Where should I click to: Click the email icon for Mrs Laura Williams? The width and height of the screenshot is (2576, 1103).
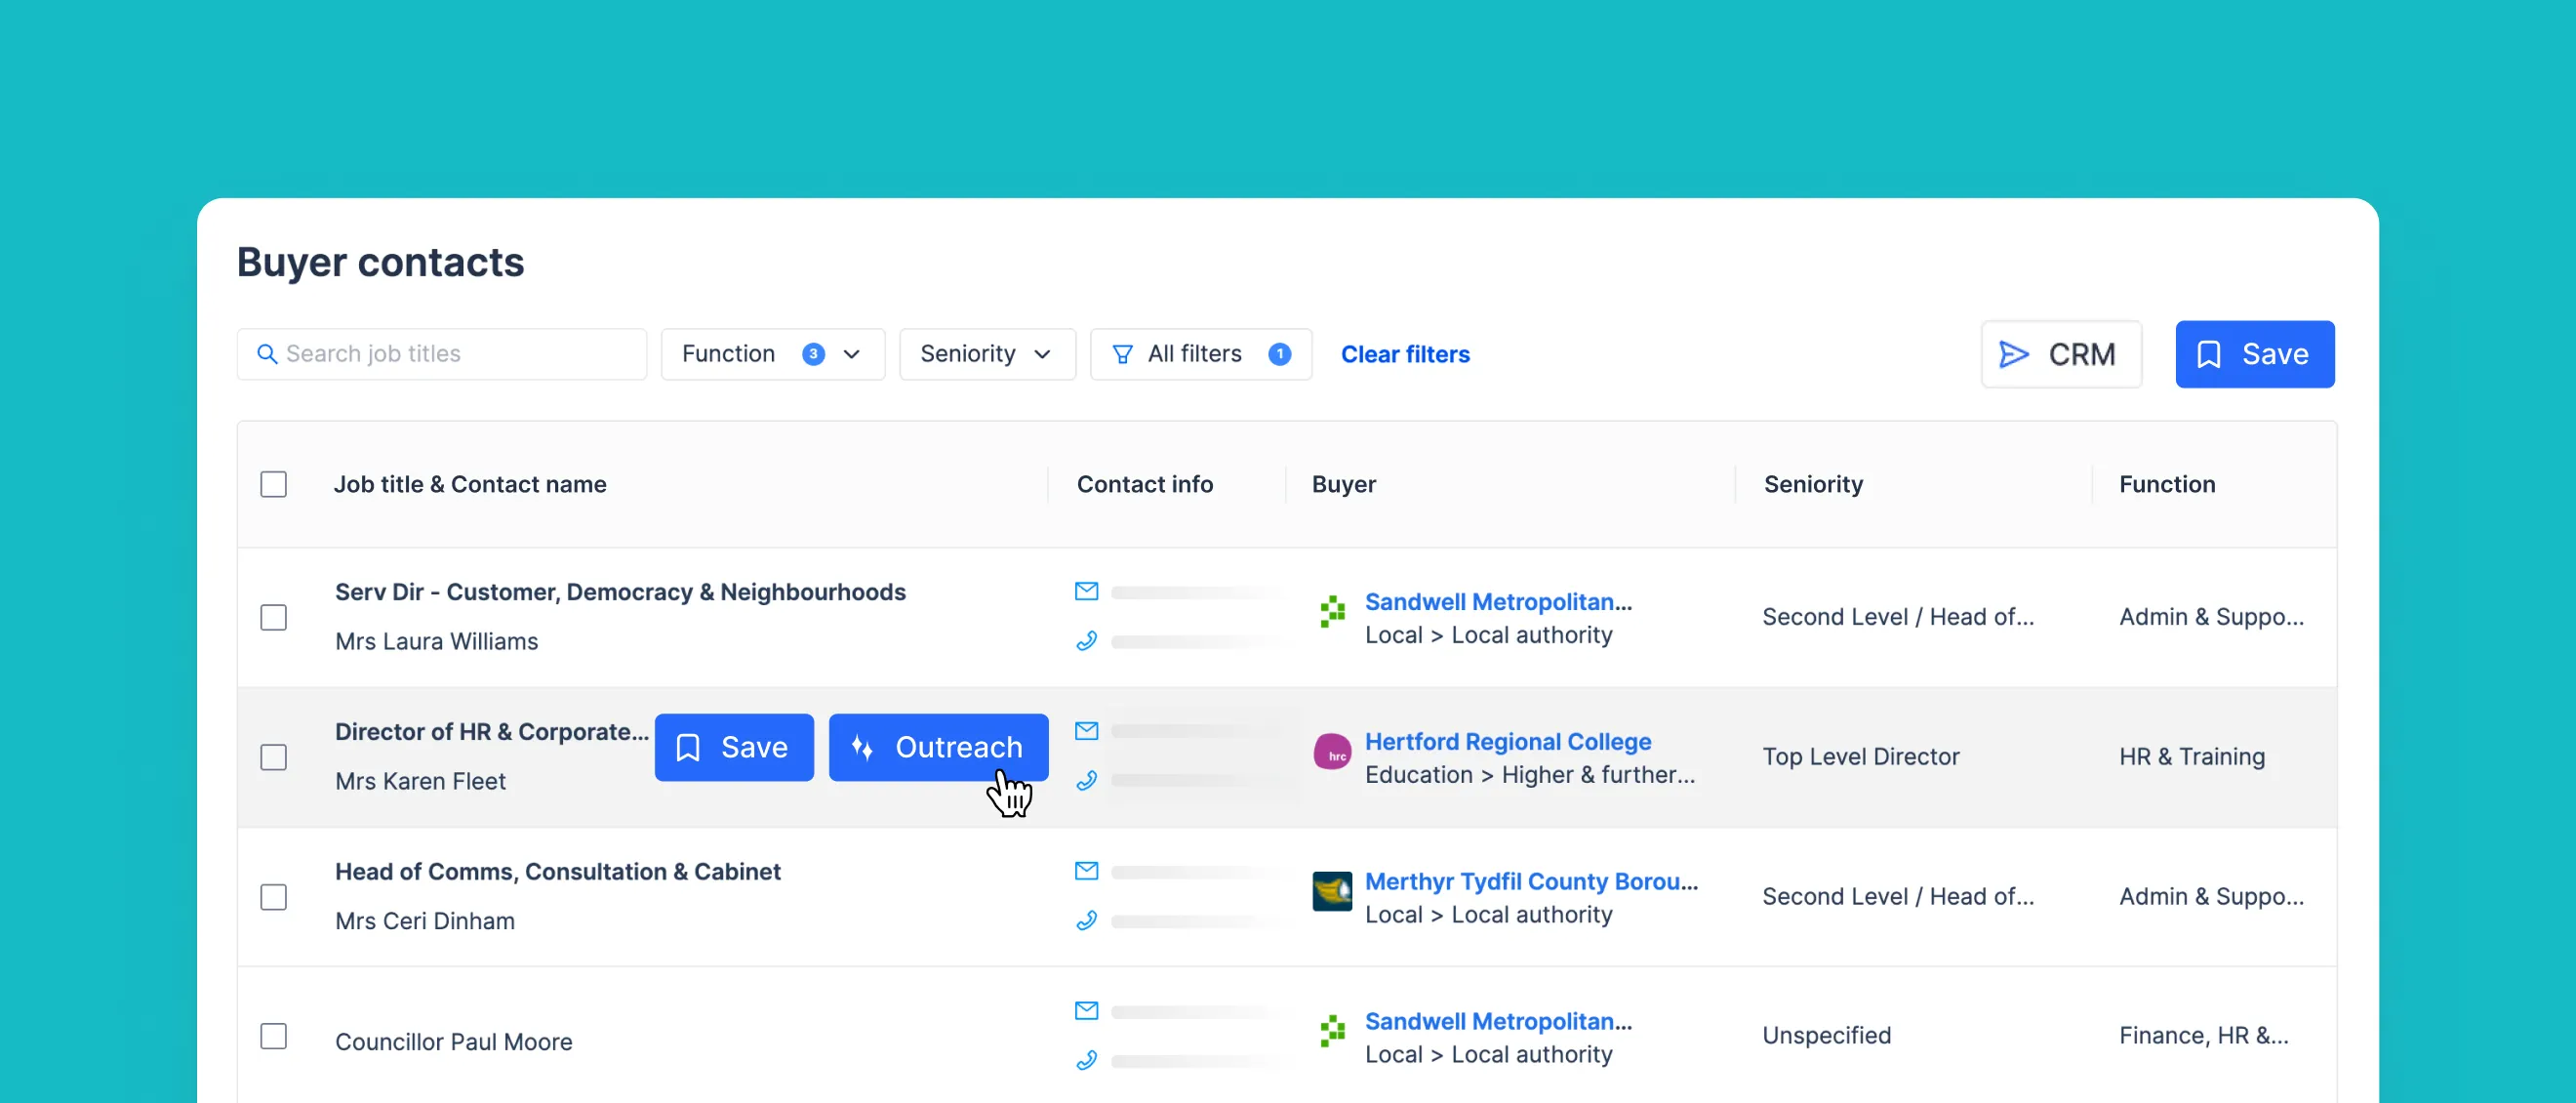click(x=1086, y=591)
